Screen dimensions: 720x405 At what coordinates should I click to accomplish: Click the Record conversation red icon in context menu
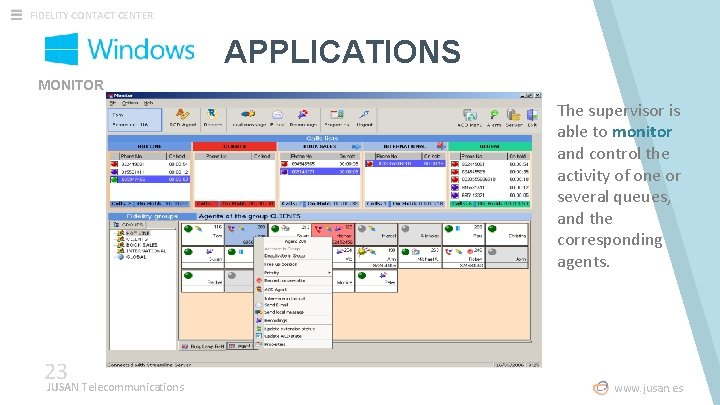[x=259, y=281]
